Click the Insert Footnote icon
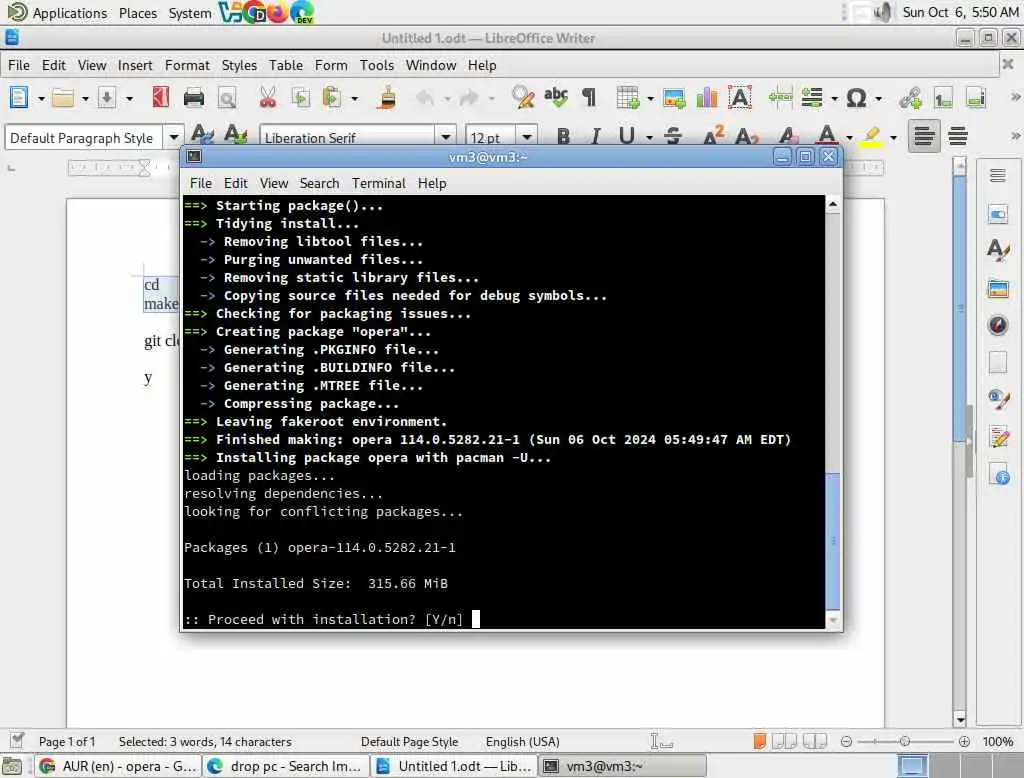Screen dimensions: 1024x778 [943, 98]
